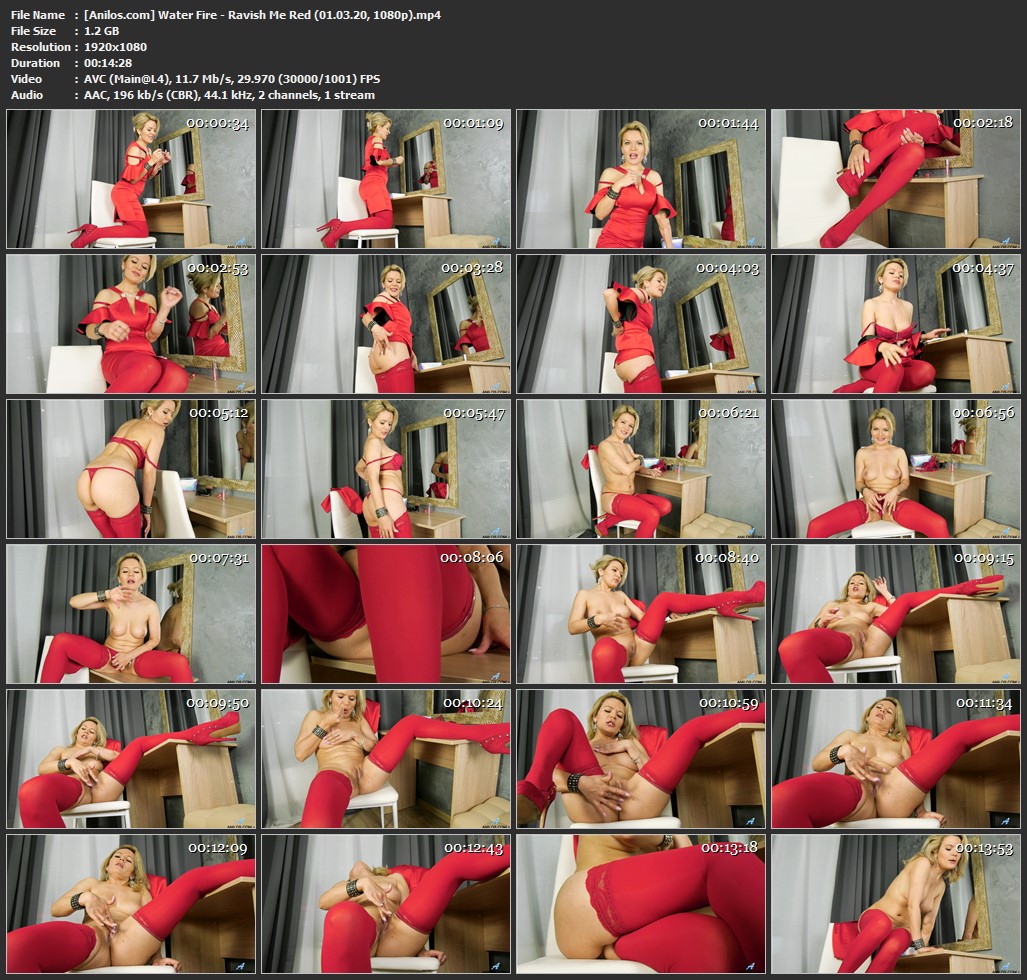This screenshot has width=1027, height=980.
Task: Click the preview frame at 00:08:40
Action: tap(641, 614)
